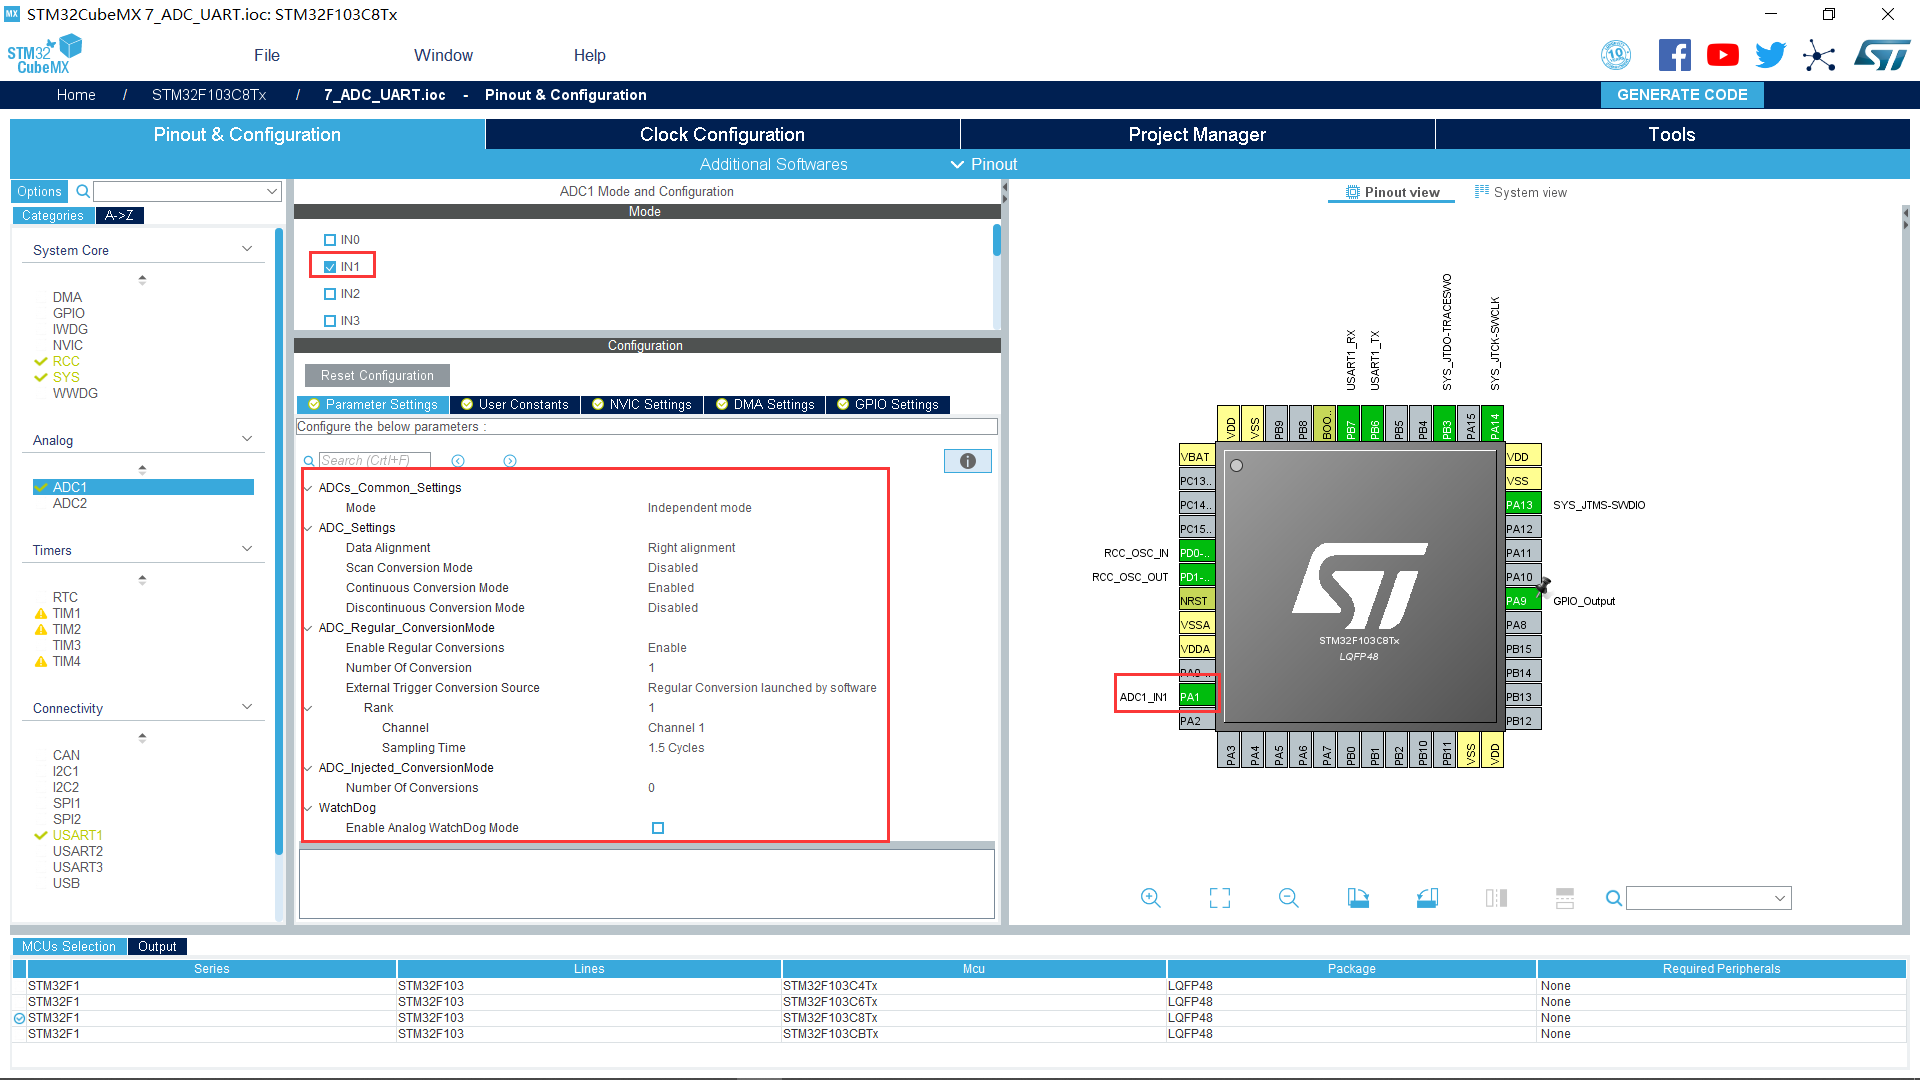Screen dimensions: 1920x1080
Task: Zoom in on the pinout view
Action: [1150, 898]
